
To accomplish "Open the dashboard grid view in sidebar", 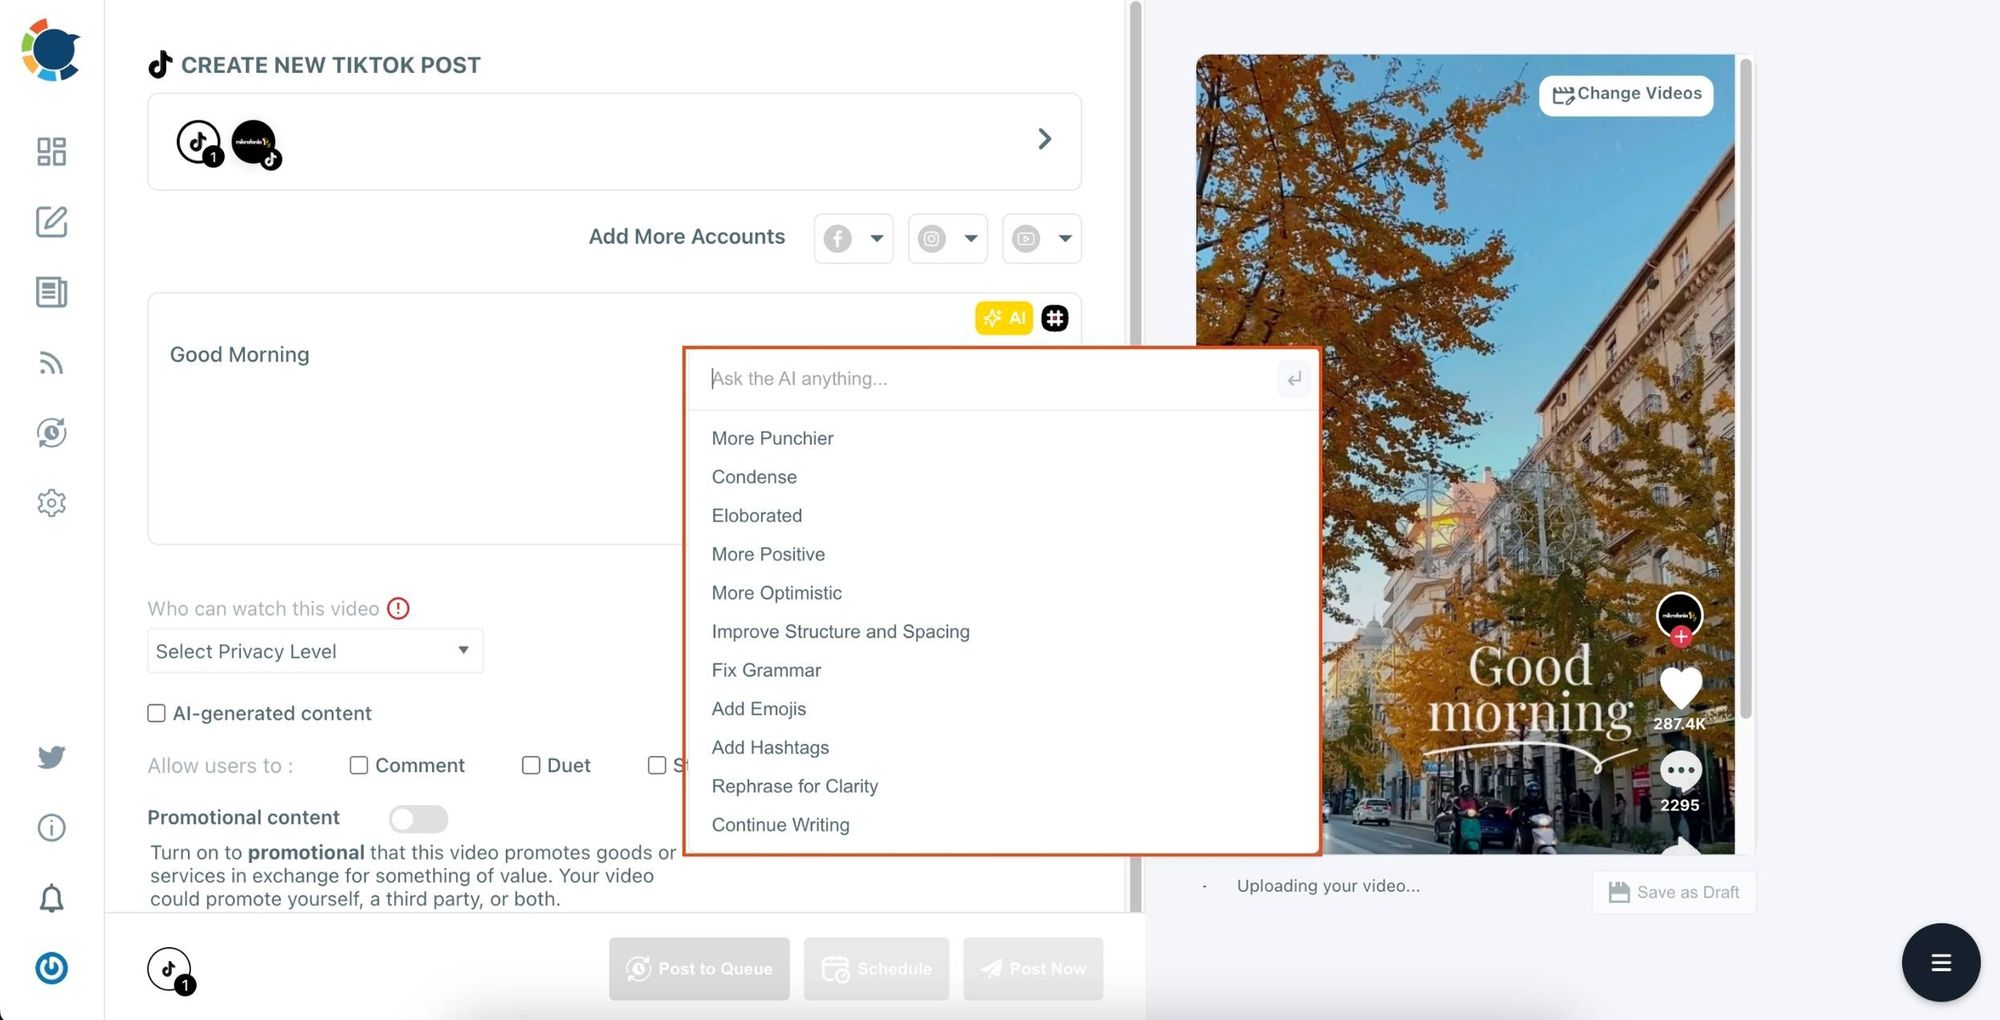I will pos(51,151).
